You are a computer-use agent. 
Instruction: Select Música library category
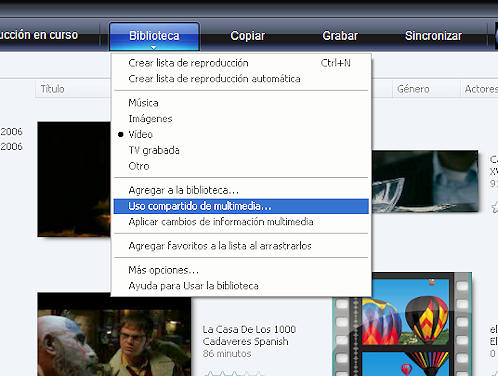click(x=241, y=103)
